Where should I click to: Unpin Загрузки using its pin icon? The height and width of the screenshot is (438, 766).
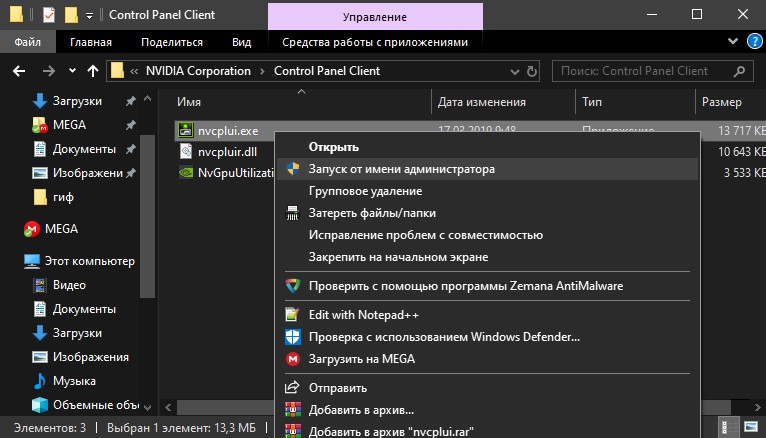130,101
